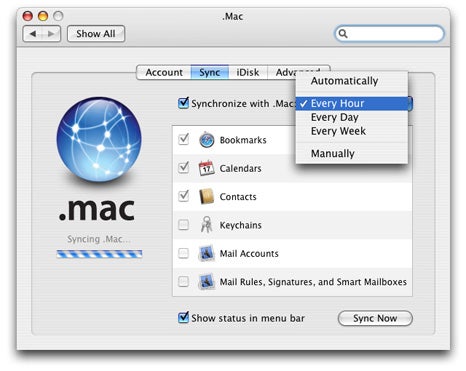Click the Contacts row label
The width and height of the screenshot is (466, 371).
click(238, 197)
